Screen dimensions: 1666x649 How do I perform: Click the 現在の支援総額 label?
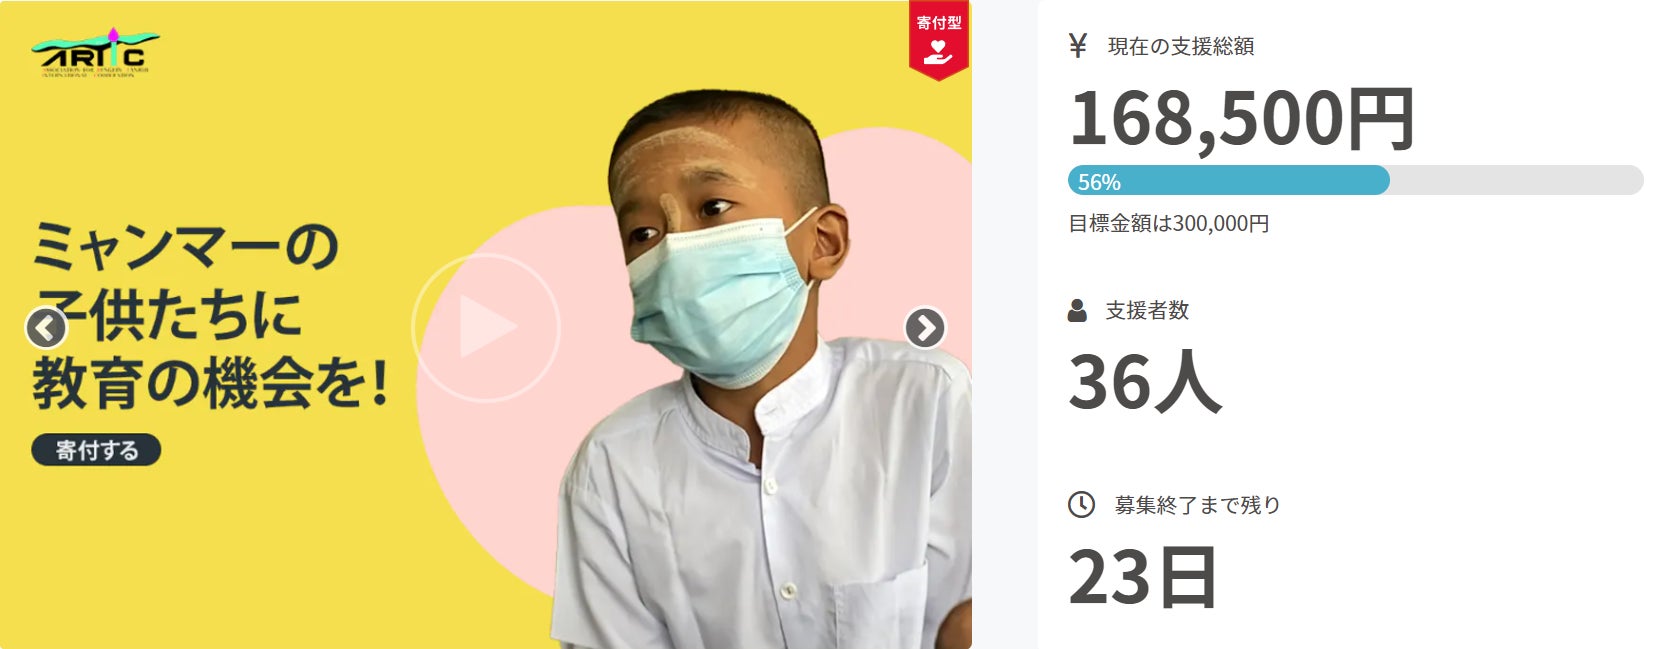coord(1181,46)
